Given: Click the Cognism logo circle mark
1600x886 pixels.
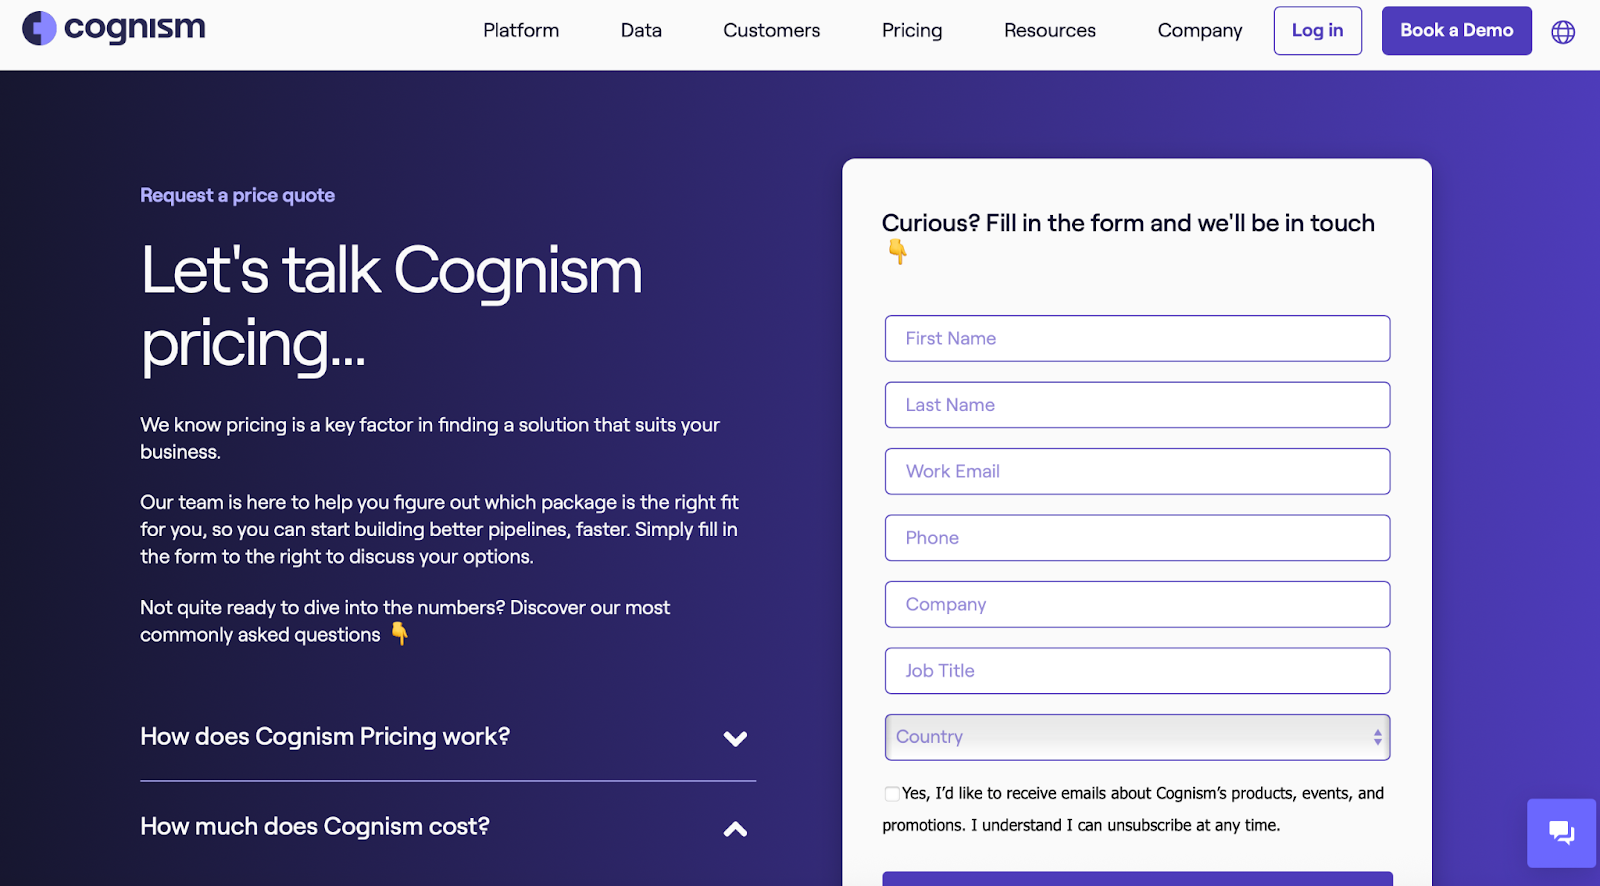Looking at the screenshot, I should point(38,28).
